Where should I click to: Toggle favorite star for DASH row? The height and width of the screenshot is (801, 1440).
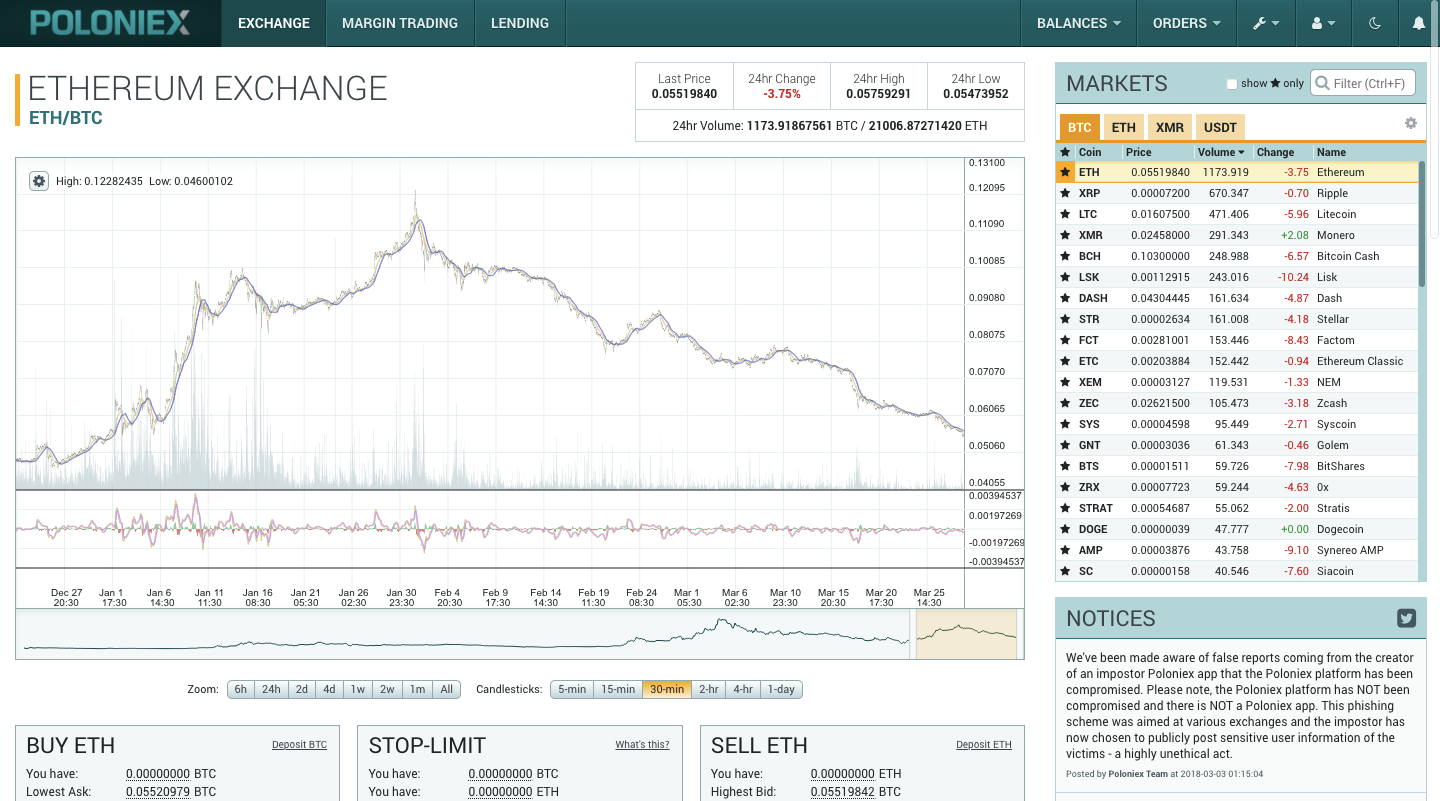point(1065,298)
